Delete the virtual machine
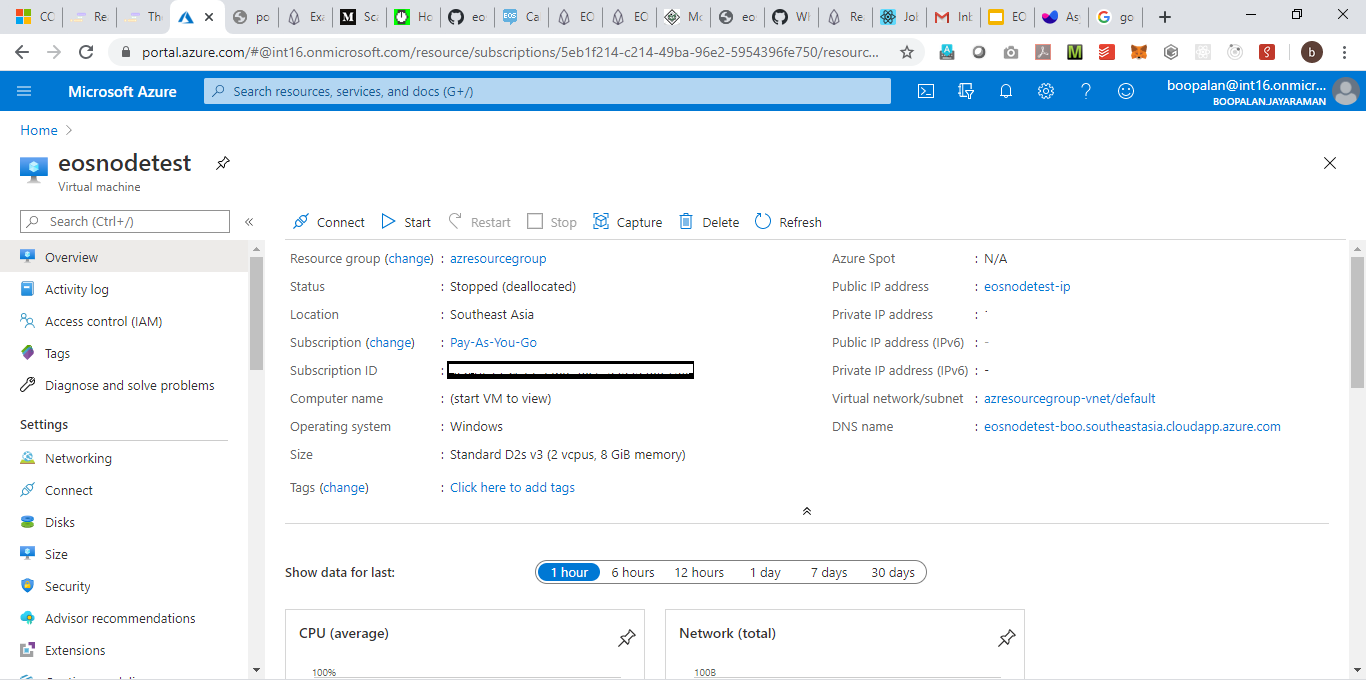This screenshot has height=685, width=1366. click(709, 222)
